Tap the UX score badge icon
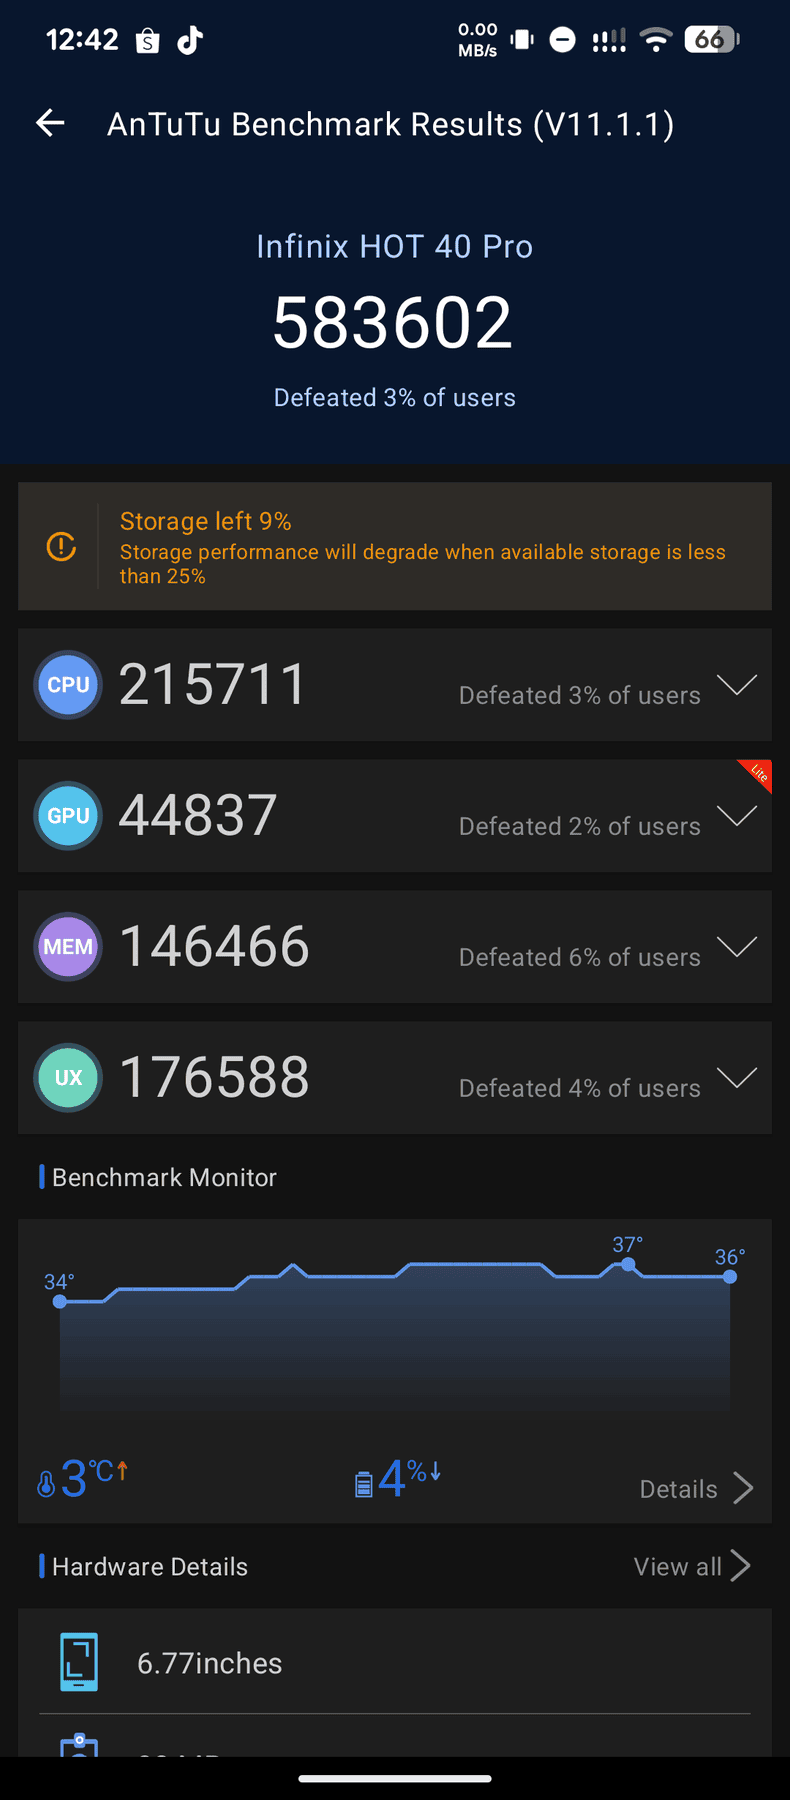790x1800 pixels. click(x=68, y=1078)
